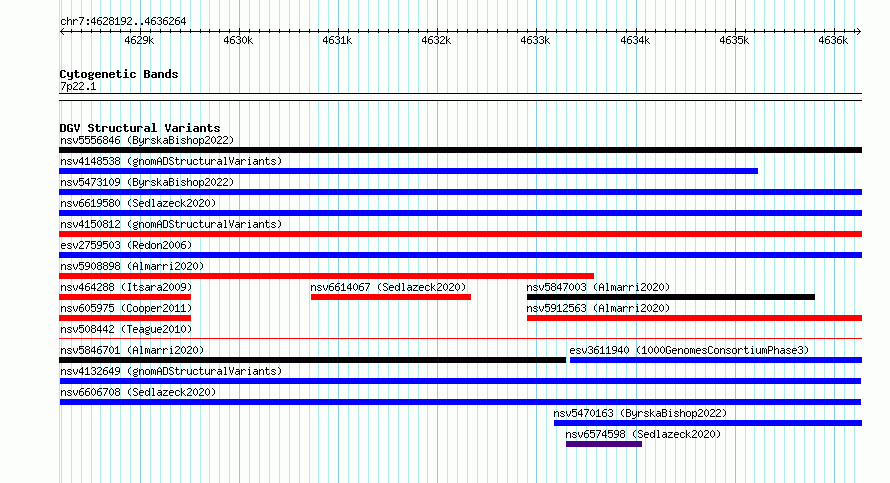
Task: Click the 4636k ruler tick label
Action: [833, 40]
